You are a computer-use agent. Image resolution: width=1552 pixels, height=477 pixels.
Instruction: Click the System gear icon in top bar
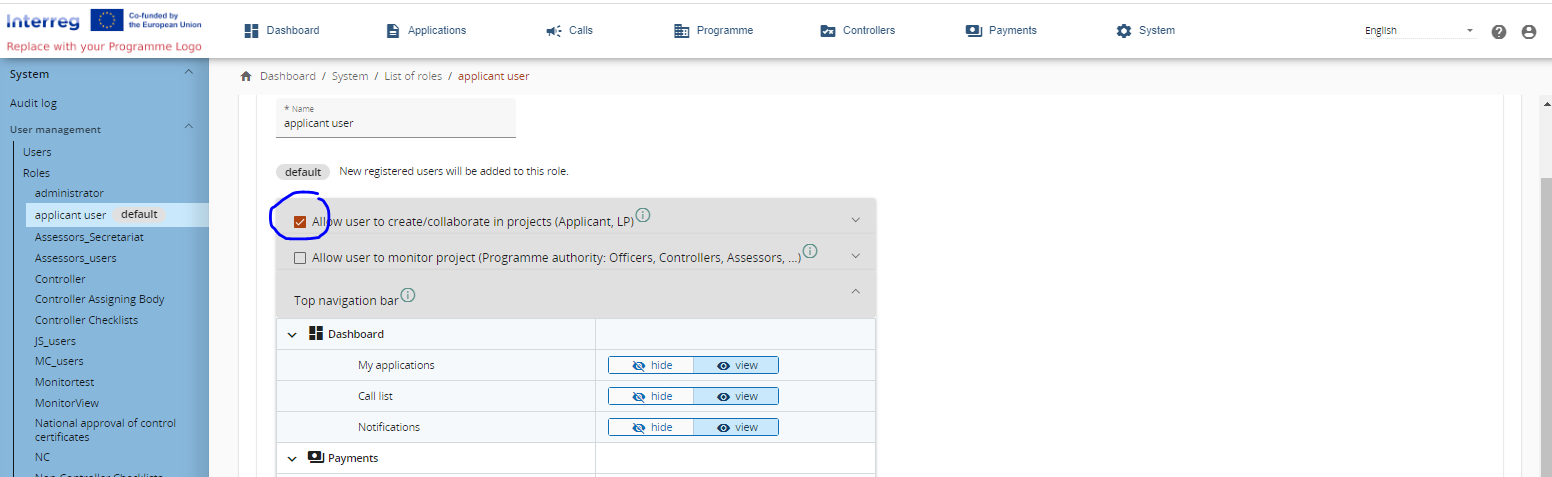tap(1124, 31)
